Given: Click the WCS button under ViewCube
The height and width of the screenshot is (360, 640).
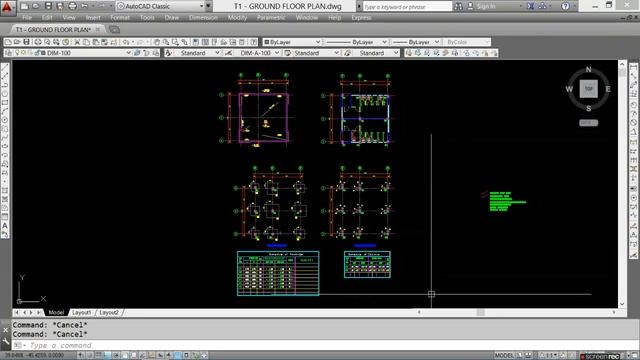Looking at the screenshot, I should point(589,122).
